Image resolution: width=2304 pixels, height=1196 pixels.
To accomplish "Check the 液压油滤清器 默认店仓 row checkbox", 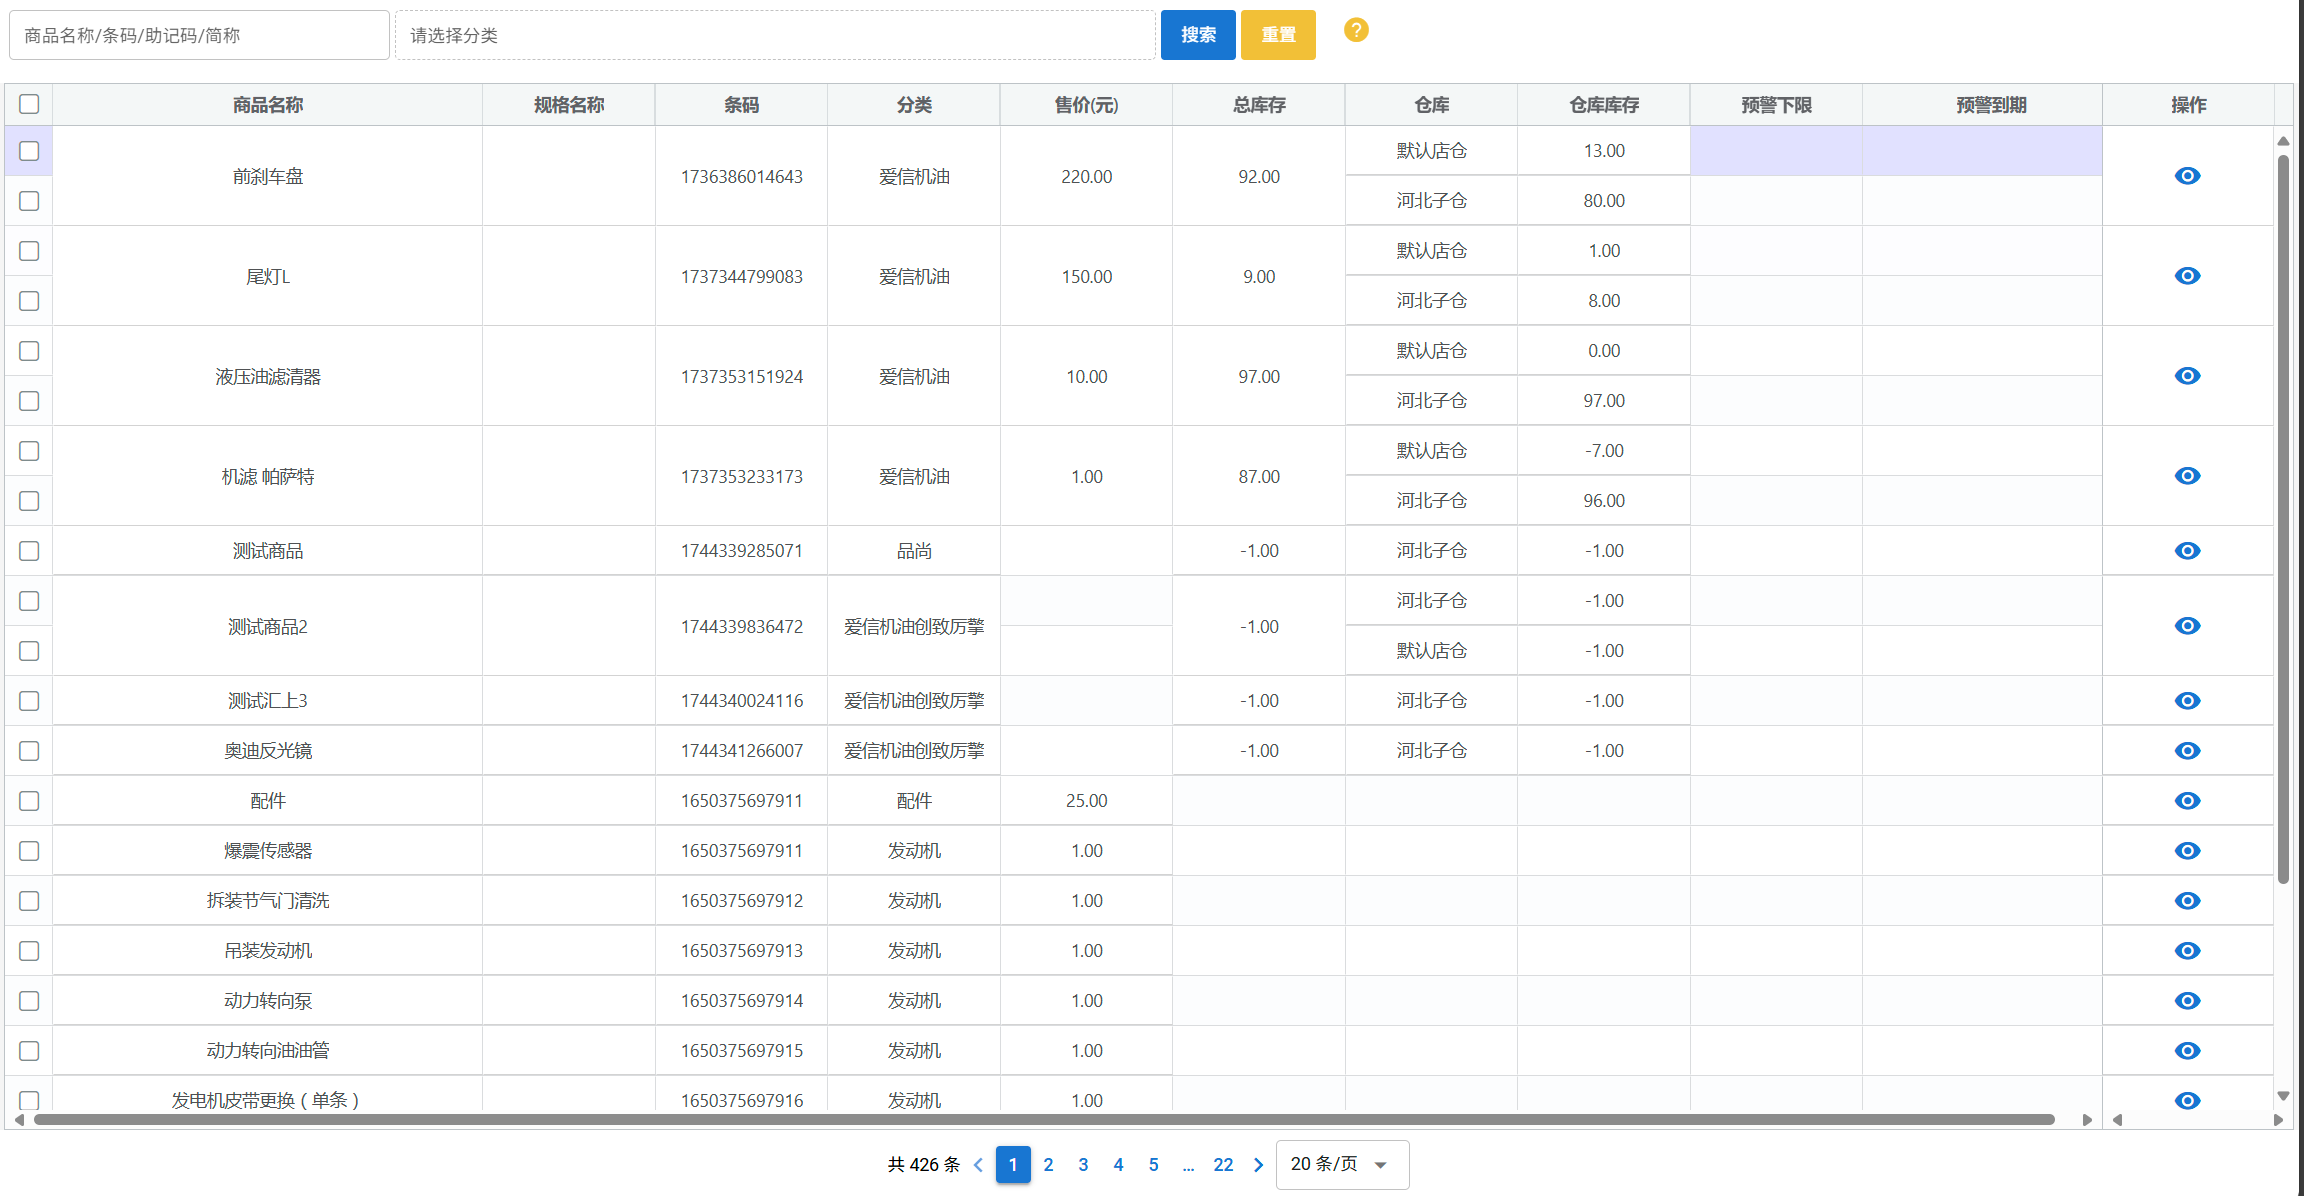I will 29,351.
